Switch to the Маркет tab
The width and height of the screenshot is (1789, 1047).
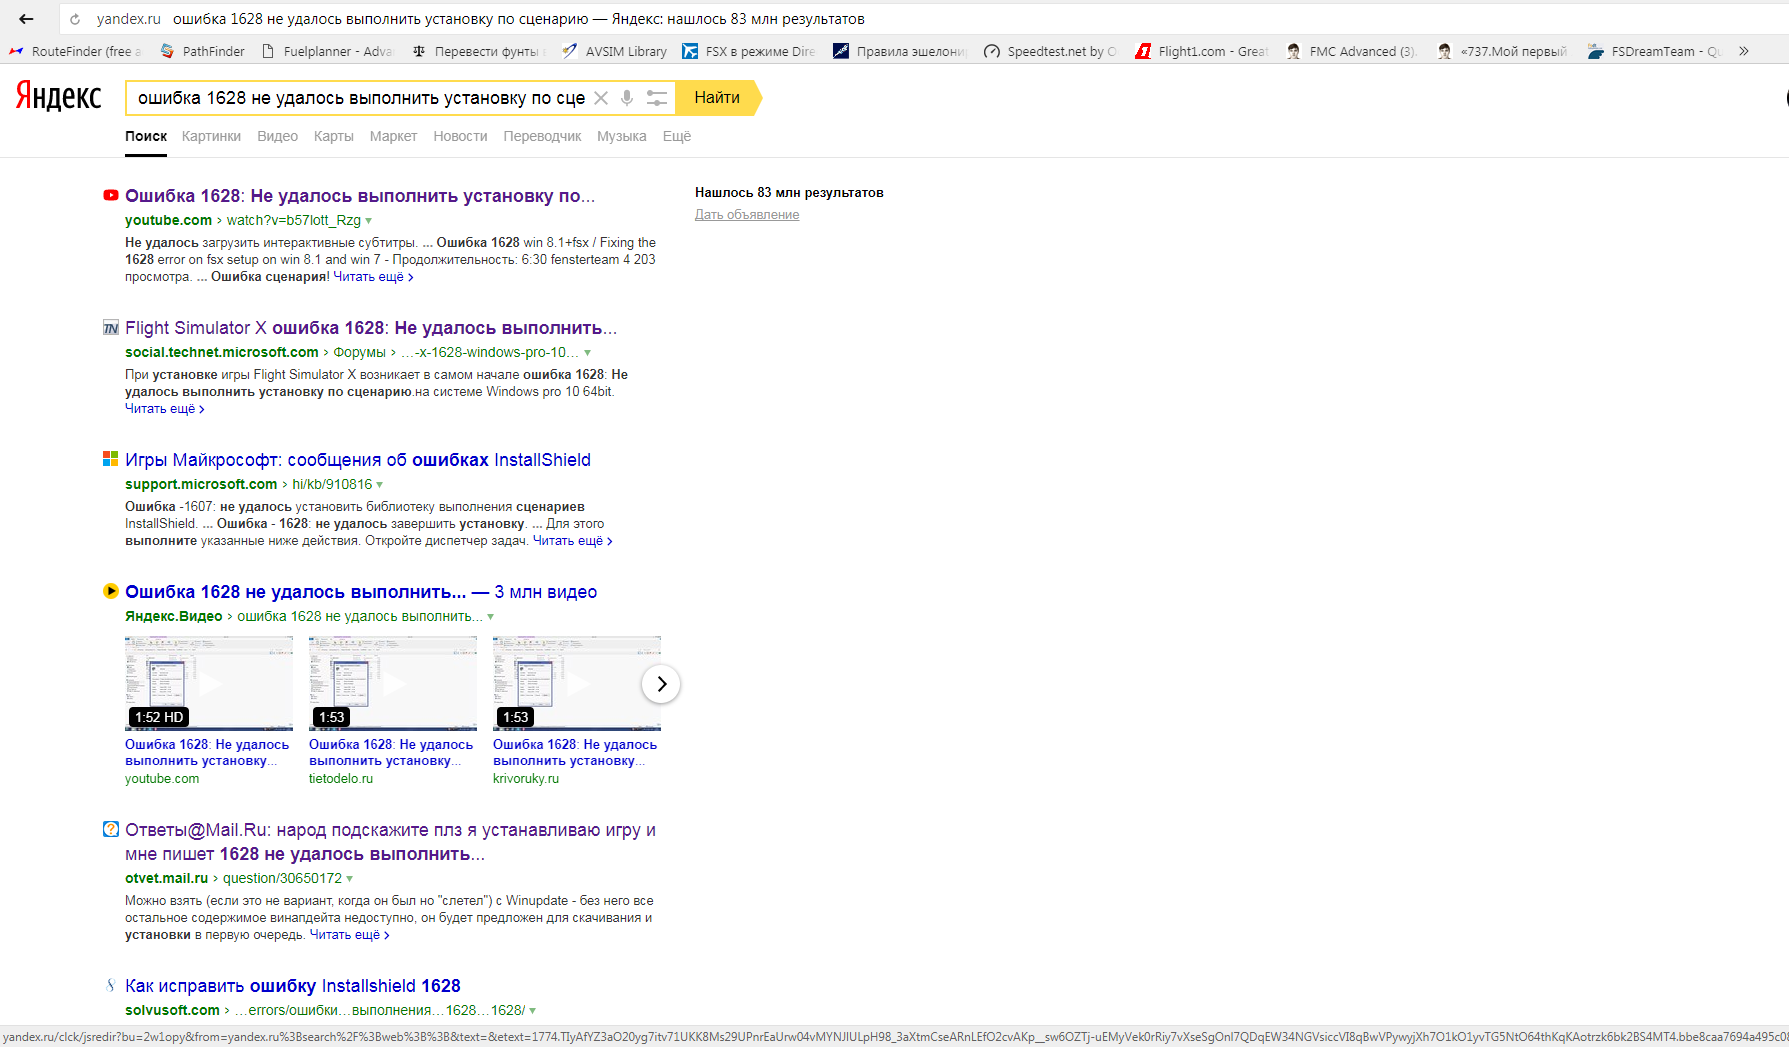point(393,136)
